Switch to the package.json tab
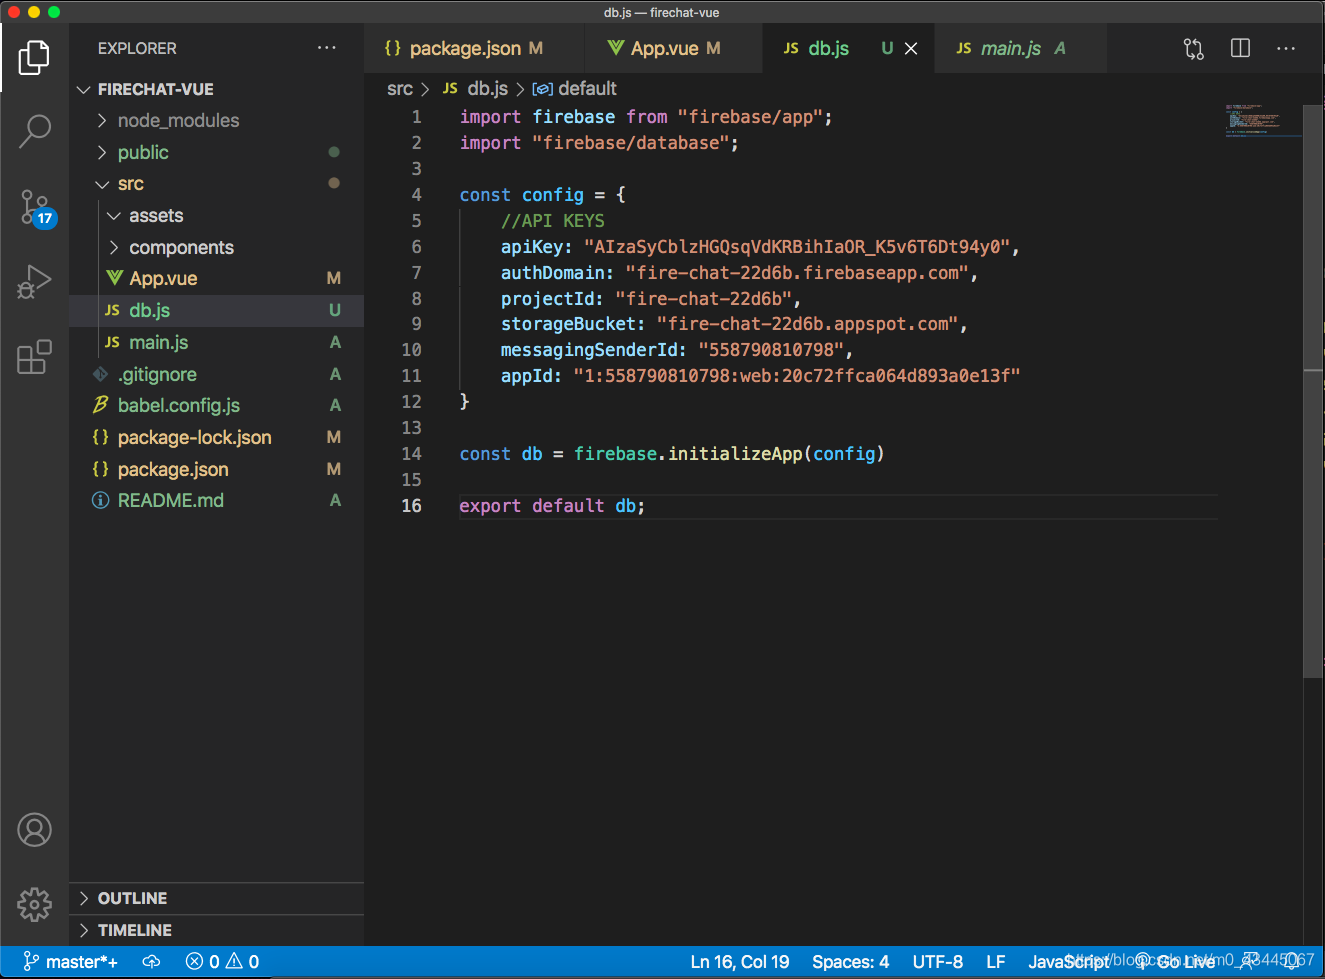This screenshot has width=1325, height=979. tap(474, 48)
